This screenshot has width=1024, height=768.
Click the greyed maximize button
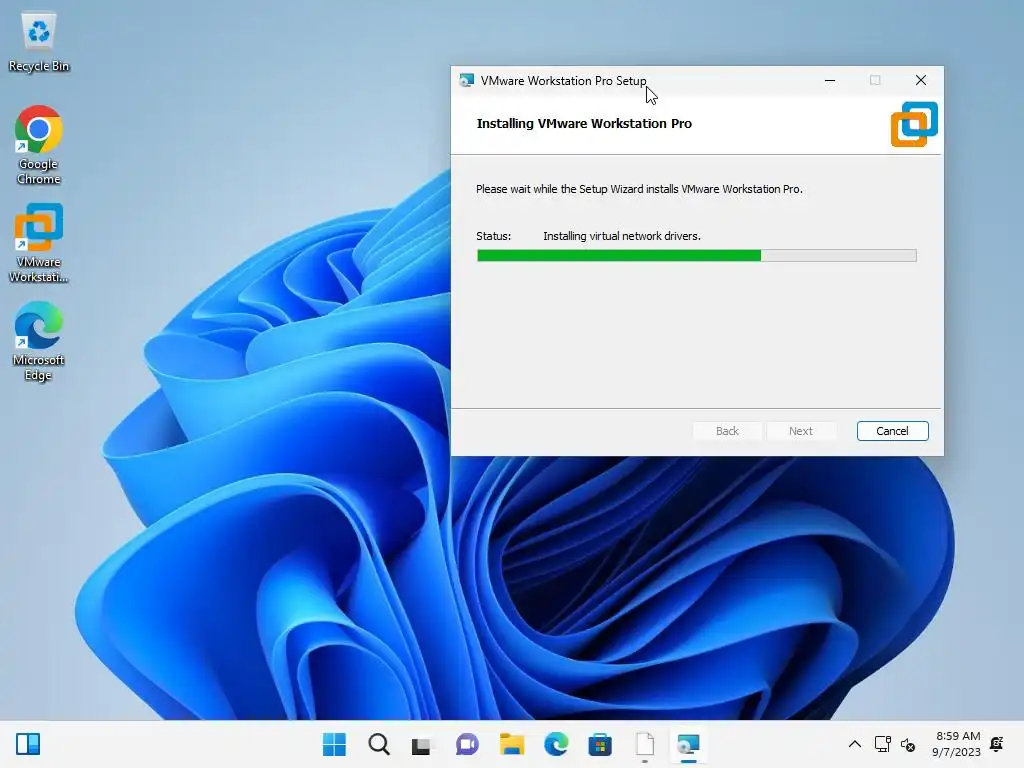click(875, 80)
